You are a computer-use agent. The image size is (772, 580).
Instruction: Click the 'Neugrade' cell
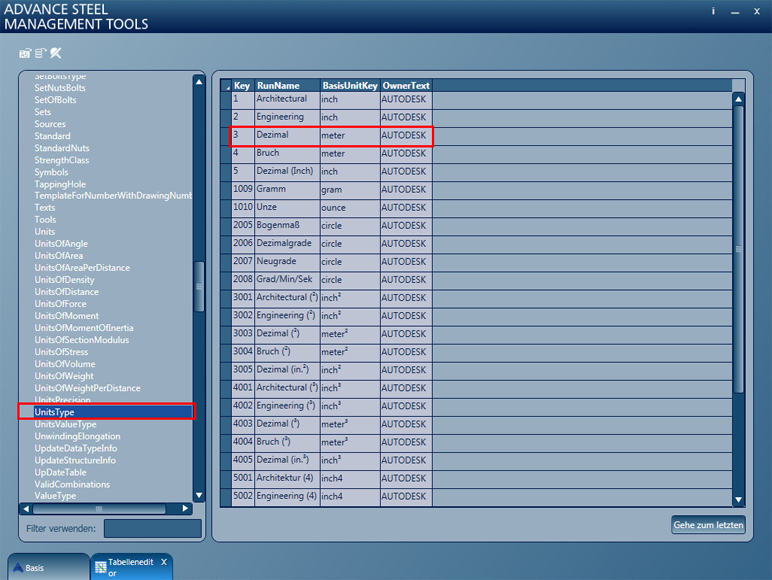[x=287, y=262]
